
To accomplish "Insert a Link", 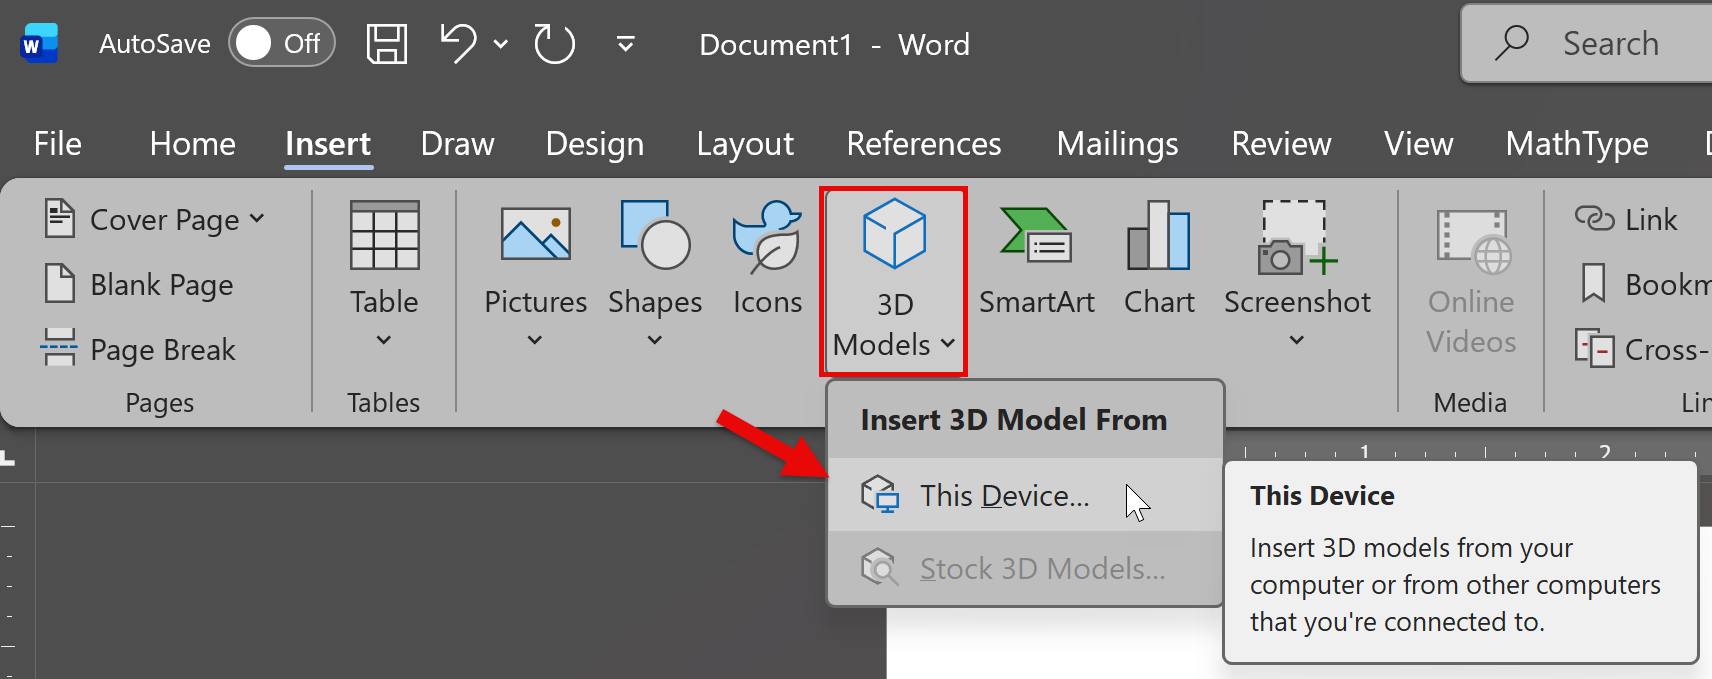I will tap(1627, 219).
